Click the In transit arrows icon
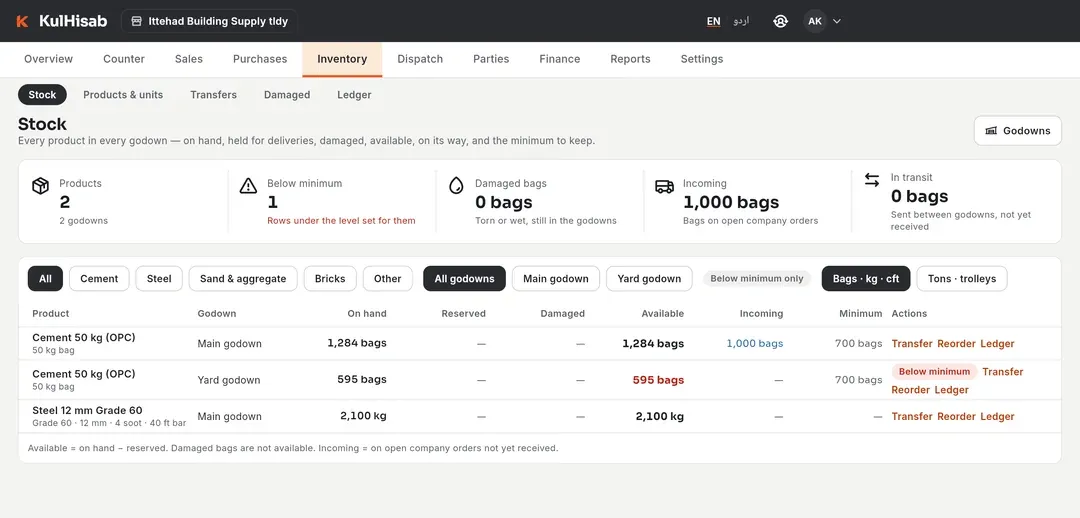This screenshot has height=518, width=1080. pos(872,180)
